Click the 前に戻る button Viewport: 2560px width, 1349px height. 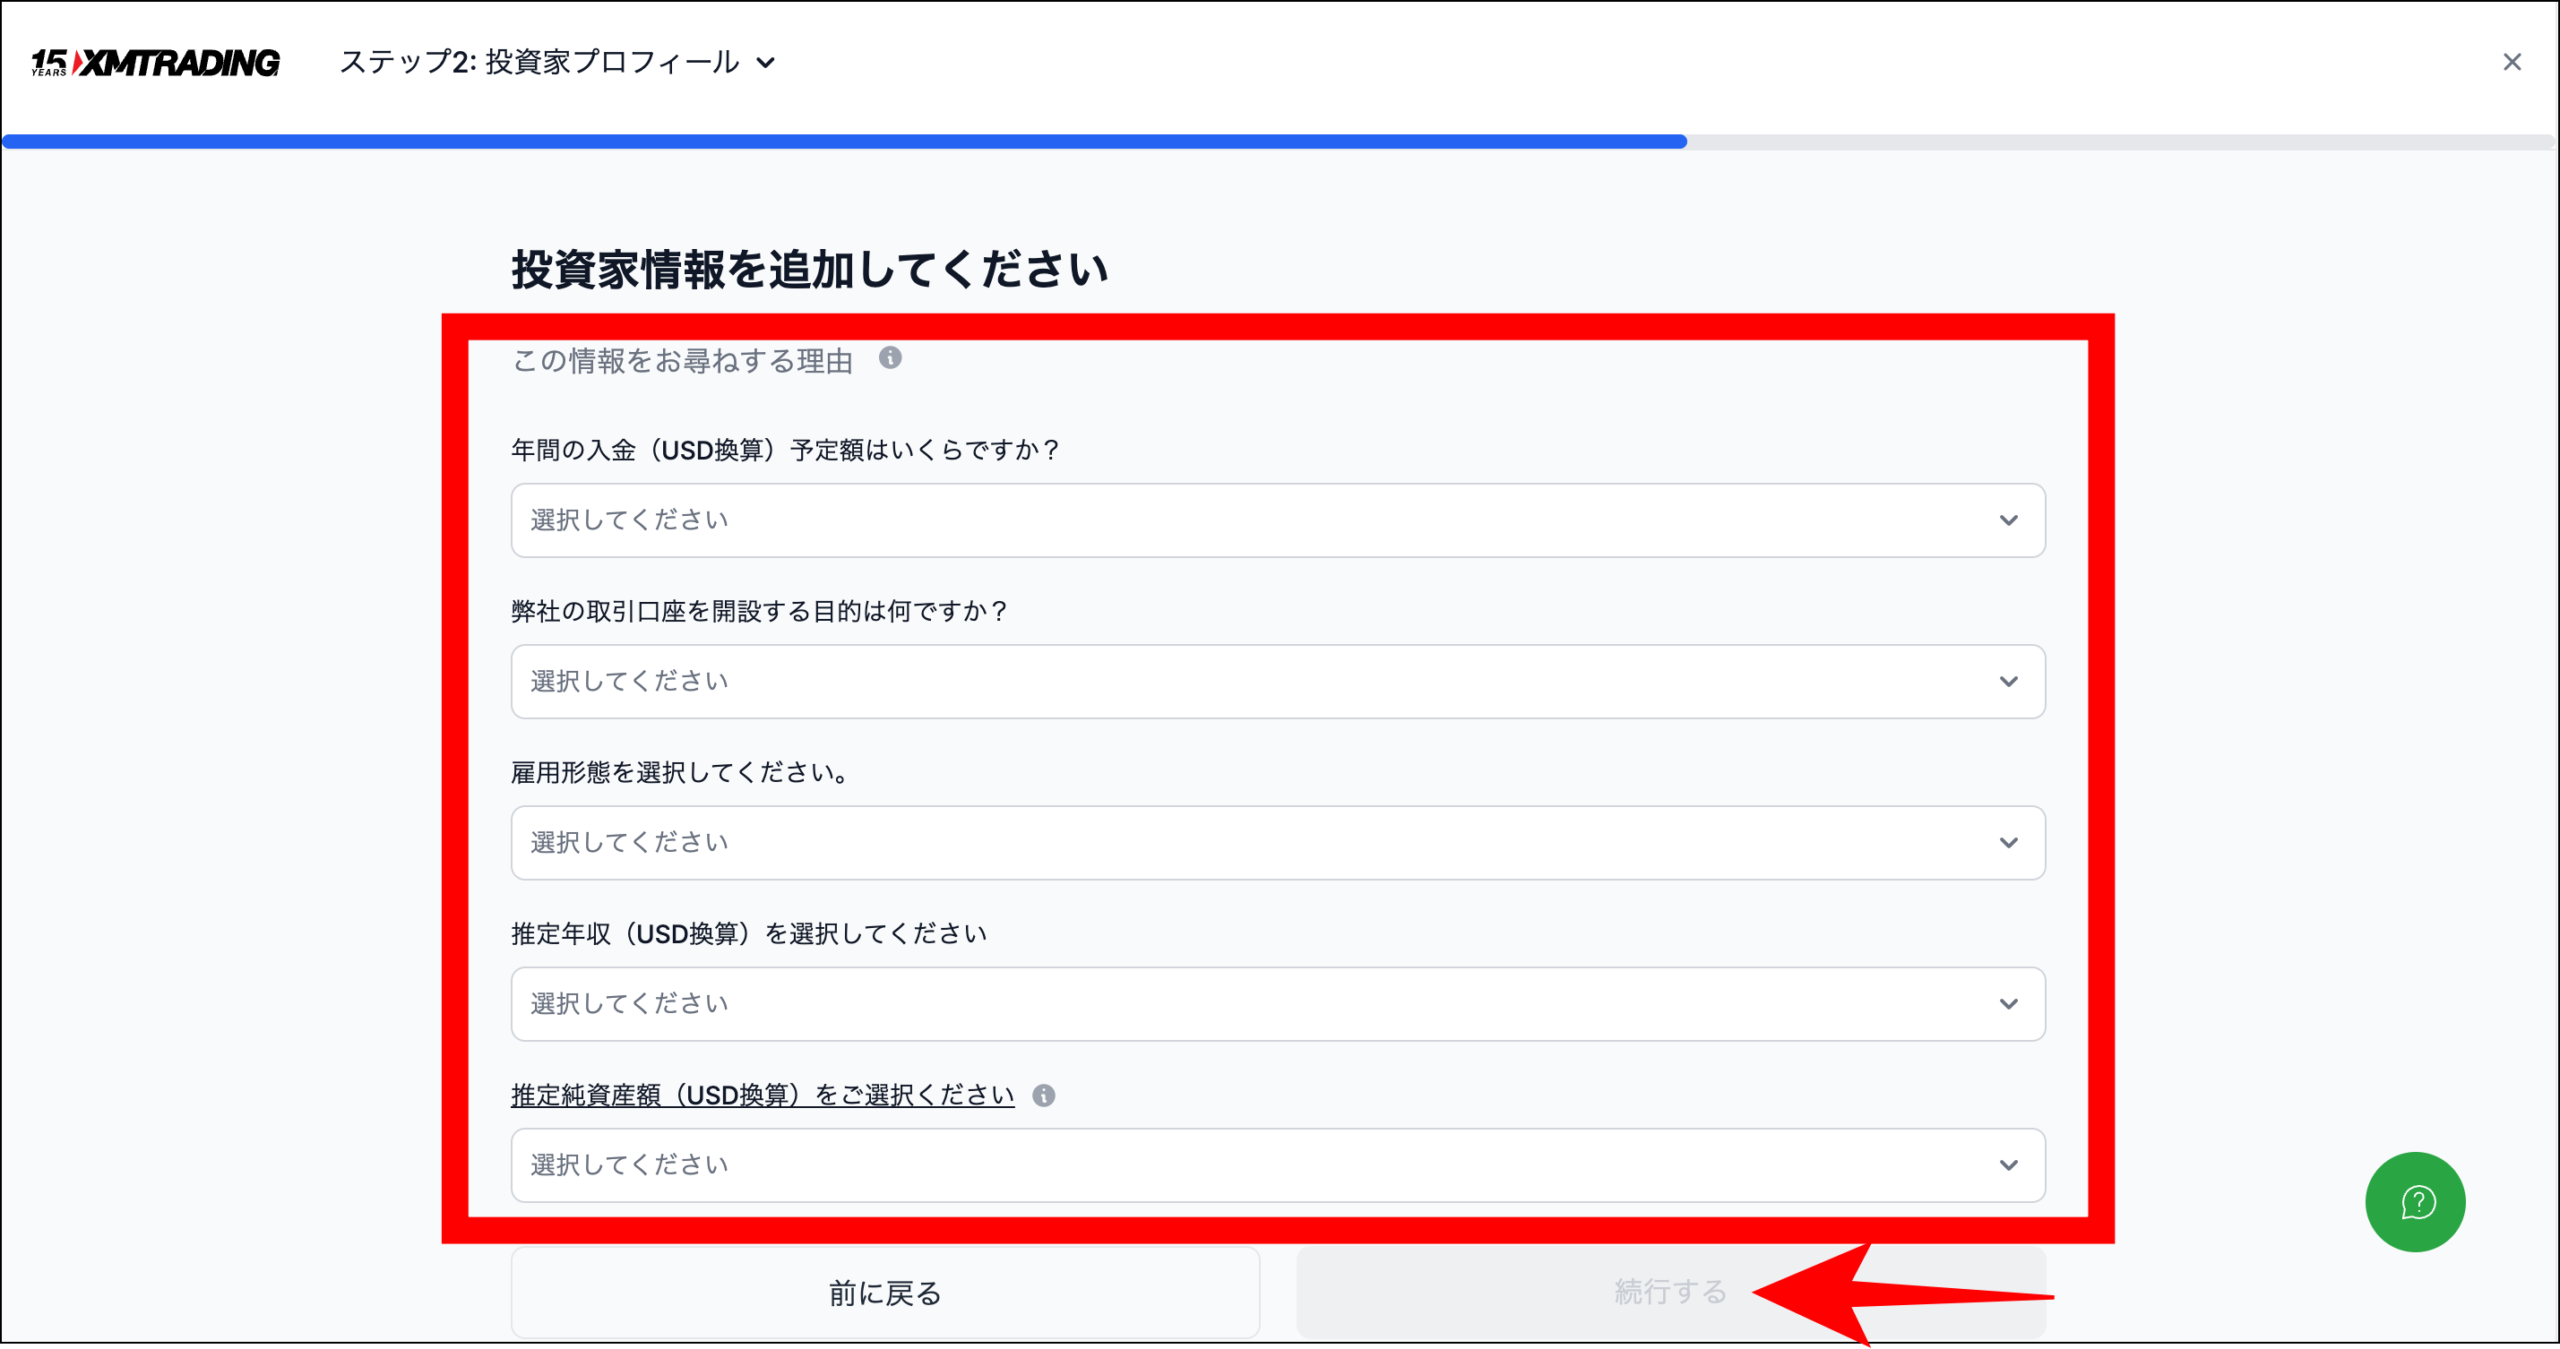click(x=884, y=1292)
